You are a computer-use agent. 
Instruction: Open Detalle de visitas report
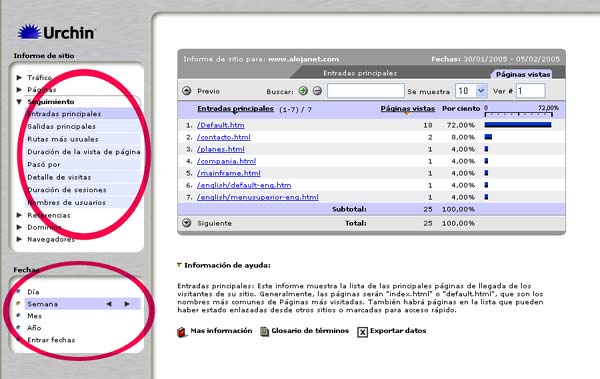(x=59, y=177)
